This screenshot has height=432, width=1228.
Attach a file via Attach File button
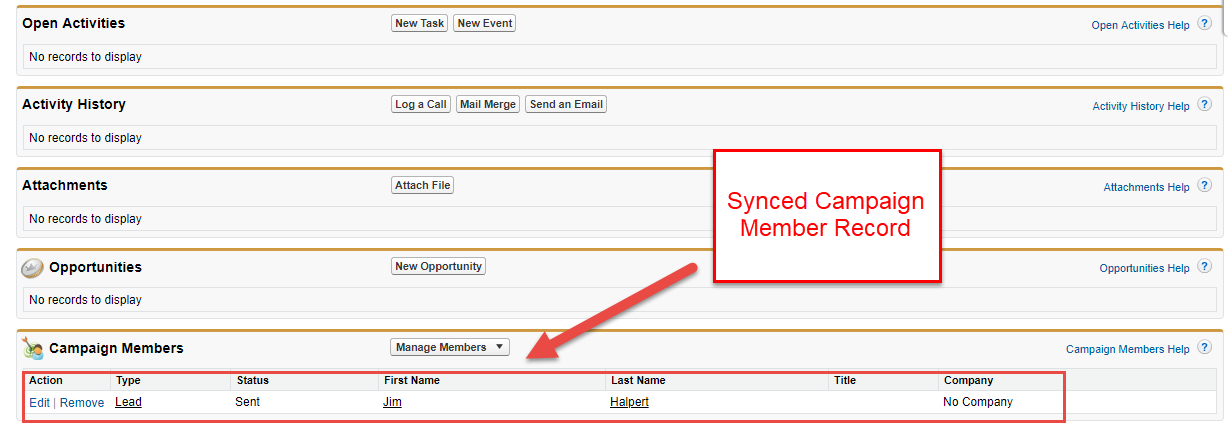[423, 185]
